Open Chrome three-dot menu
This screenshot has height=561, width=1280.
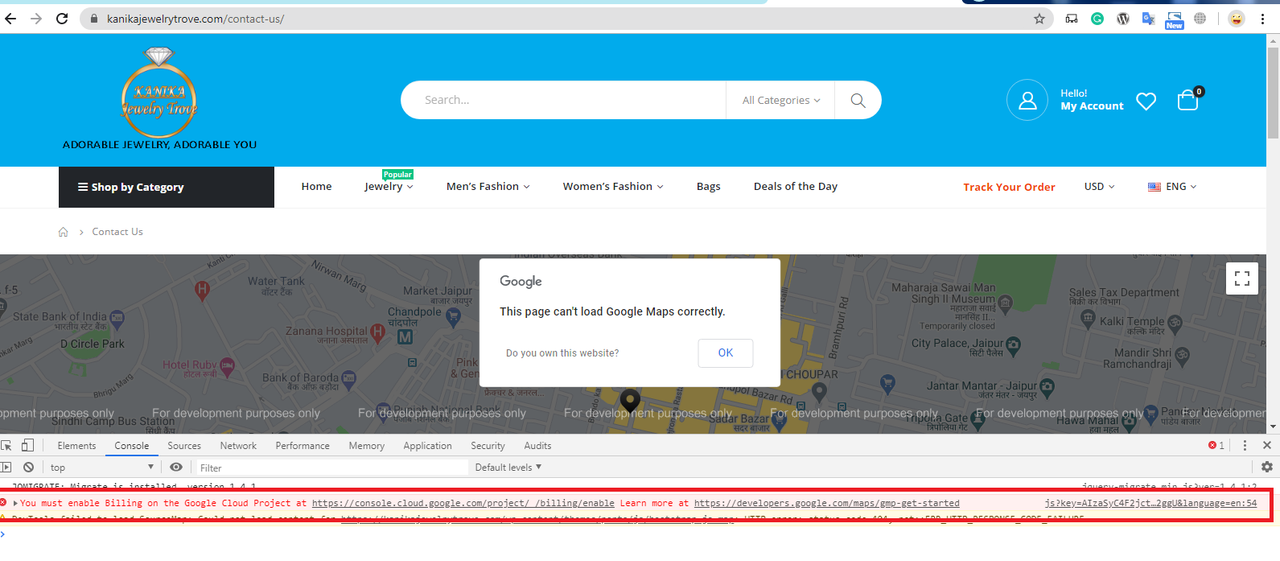click(x=1263, y=19)
